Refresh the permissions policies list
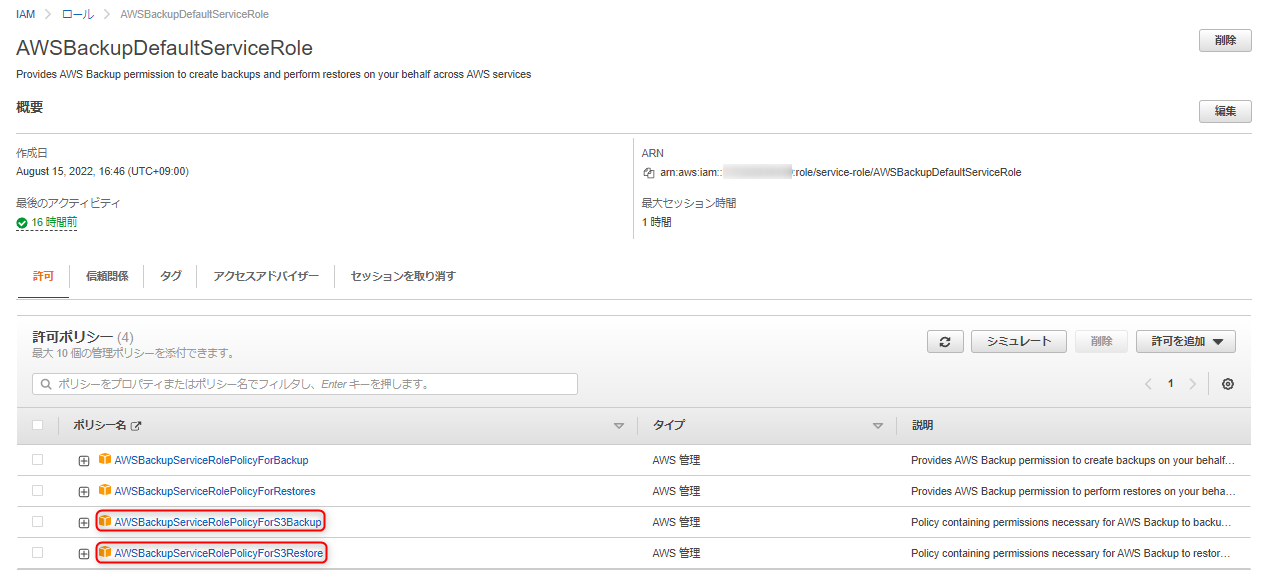 tap(944, 341)
